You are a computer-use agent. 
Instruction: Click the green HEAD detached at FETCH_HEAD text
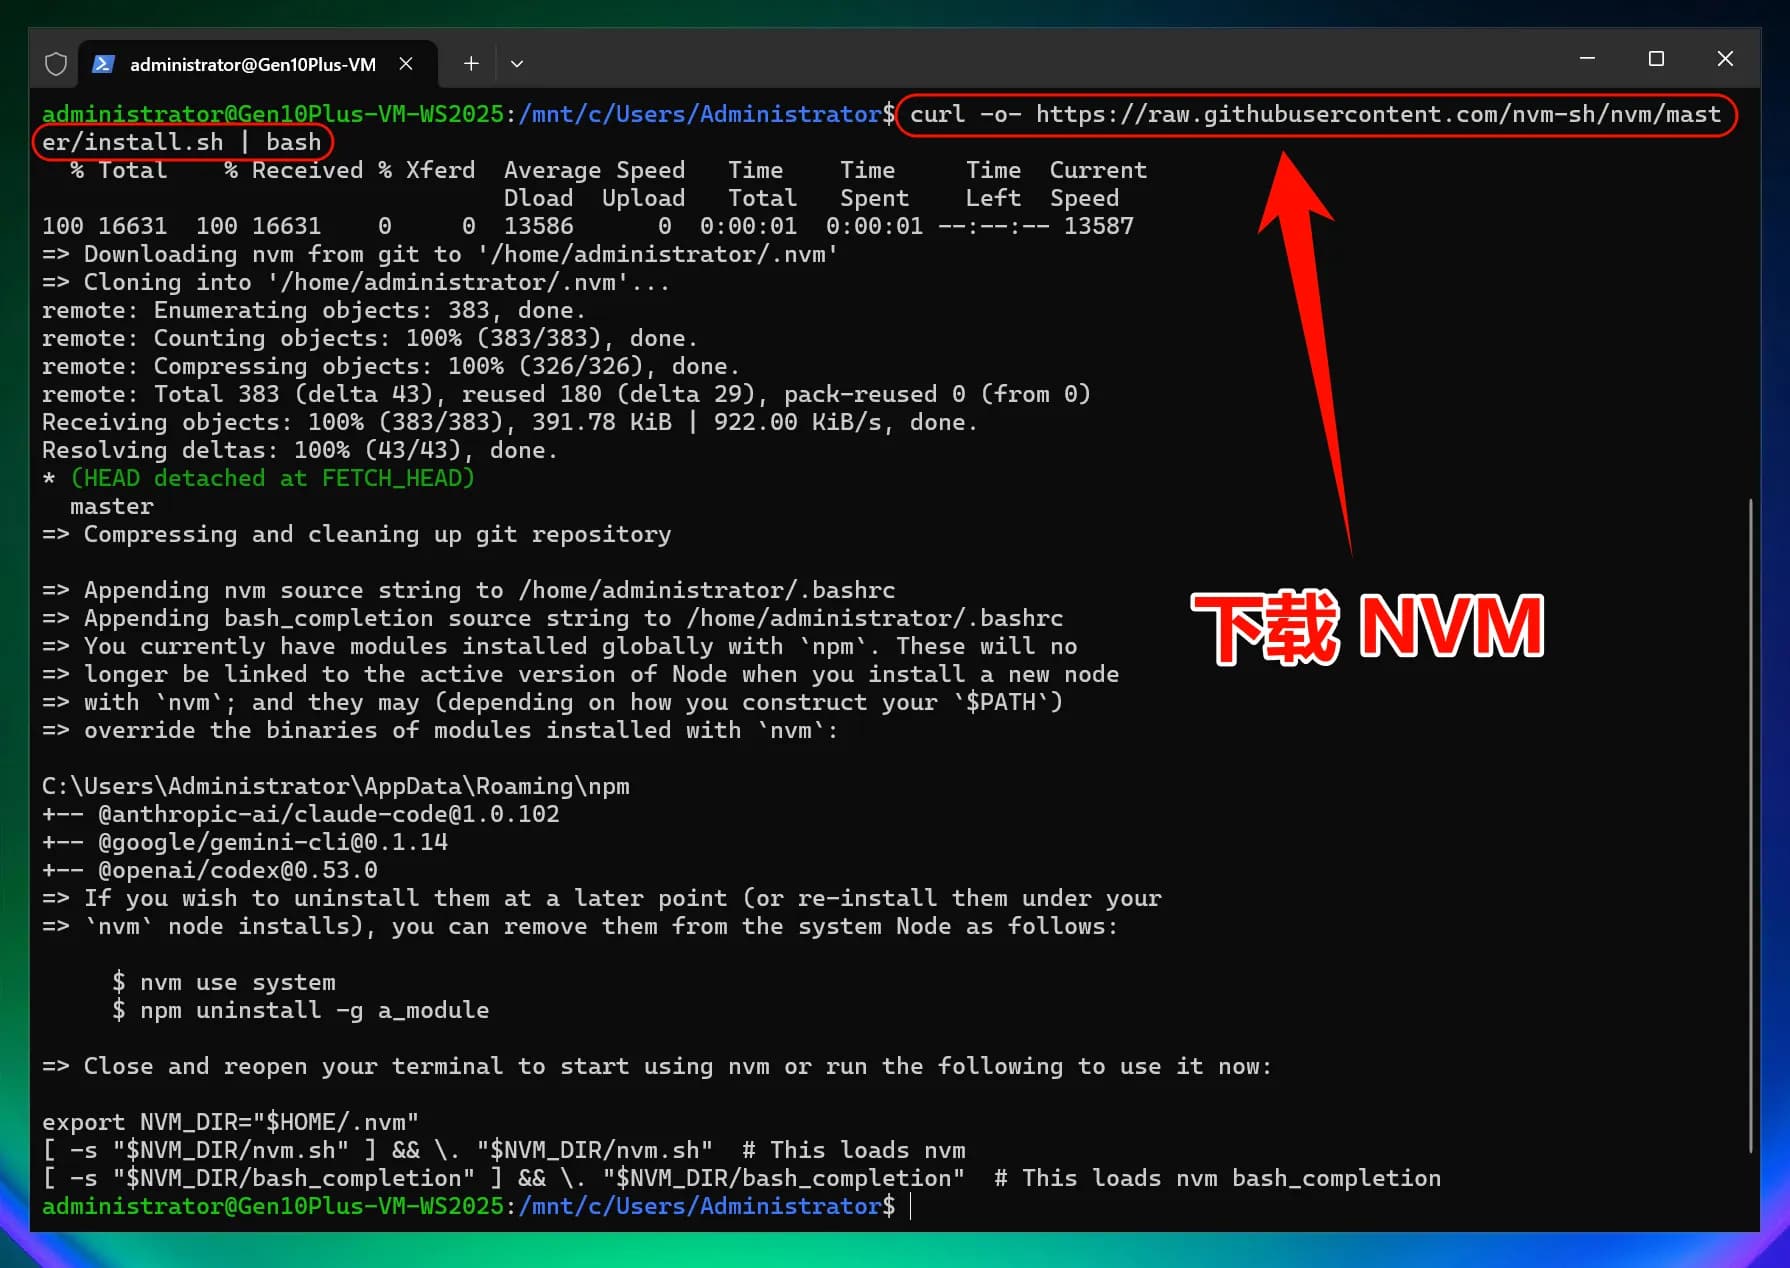coord(272,478)
